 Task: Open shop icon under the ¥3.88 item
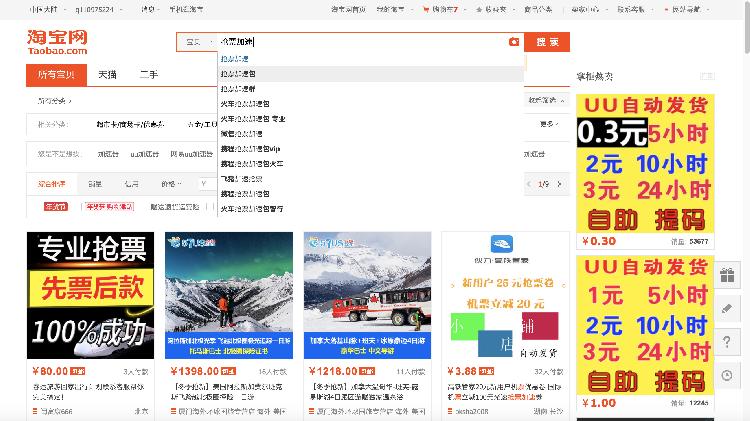450,411
